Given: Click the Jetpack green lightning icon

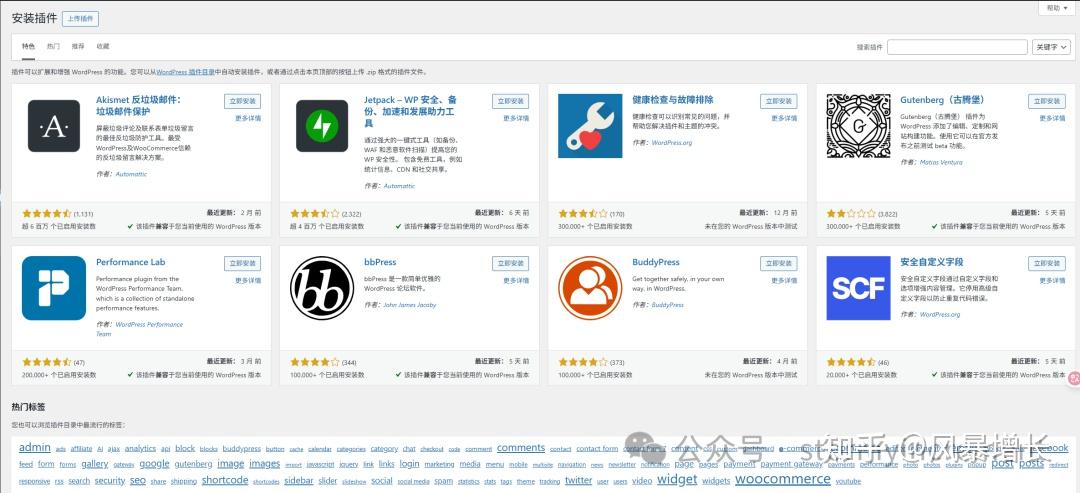Looking at the screenshot, I should [322, 126].
